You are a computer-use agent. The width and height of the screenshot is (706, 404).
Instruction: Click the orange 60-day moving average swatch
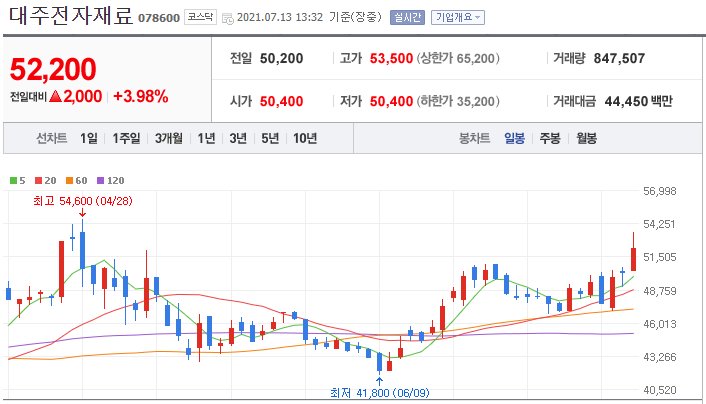click(x=69, y=181)
